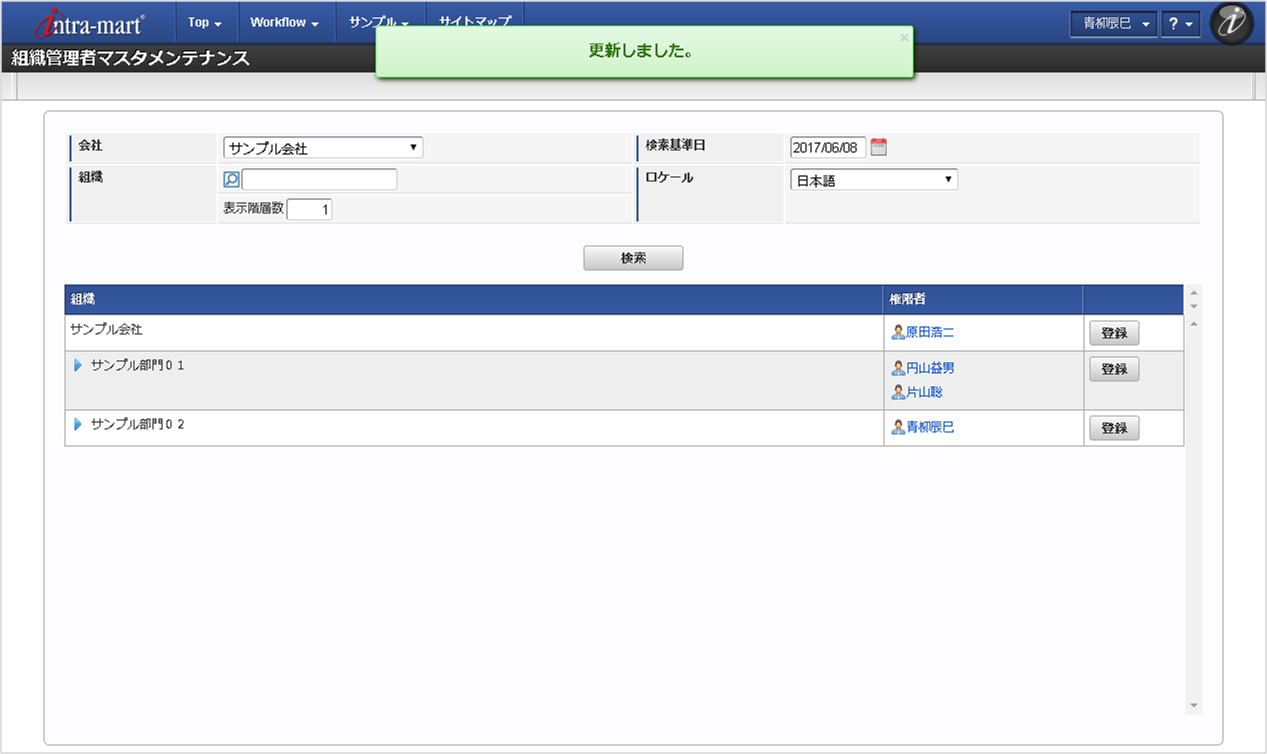Click the organization search magnifier icon
Screen dimensions: 1267x754
click(x=231, y=180)
